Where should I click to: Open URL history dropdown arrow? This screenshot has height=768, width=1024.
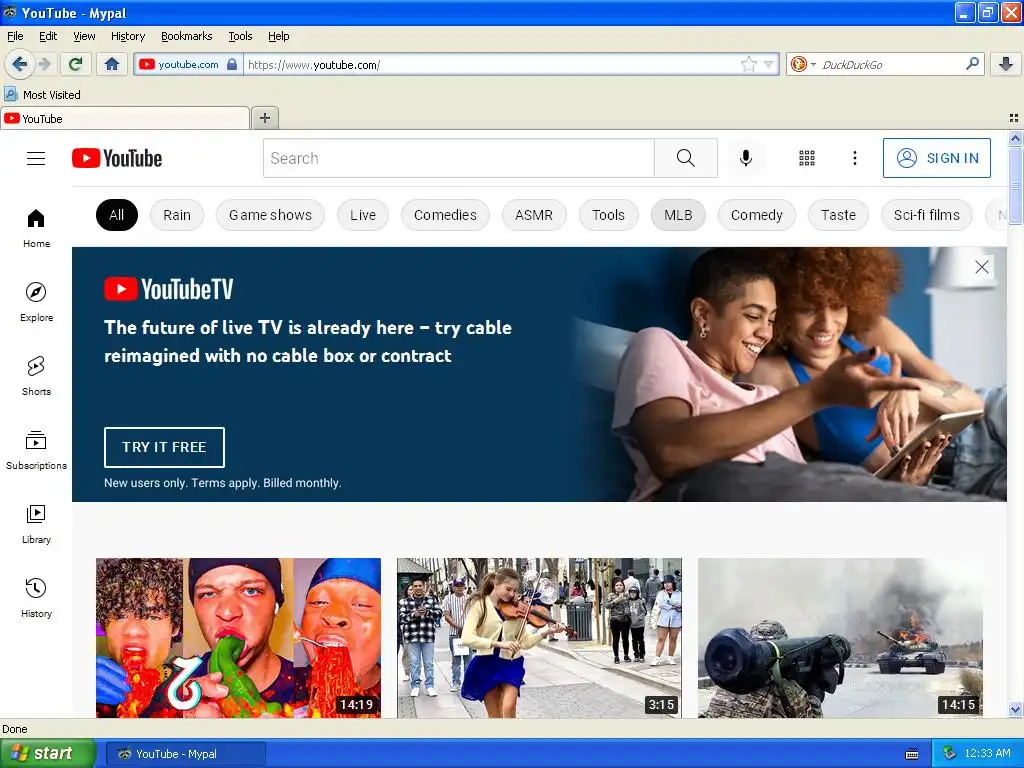(768, 64)
